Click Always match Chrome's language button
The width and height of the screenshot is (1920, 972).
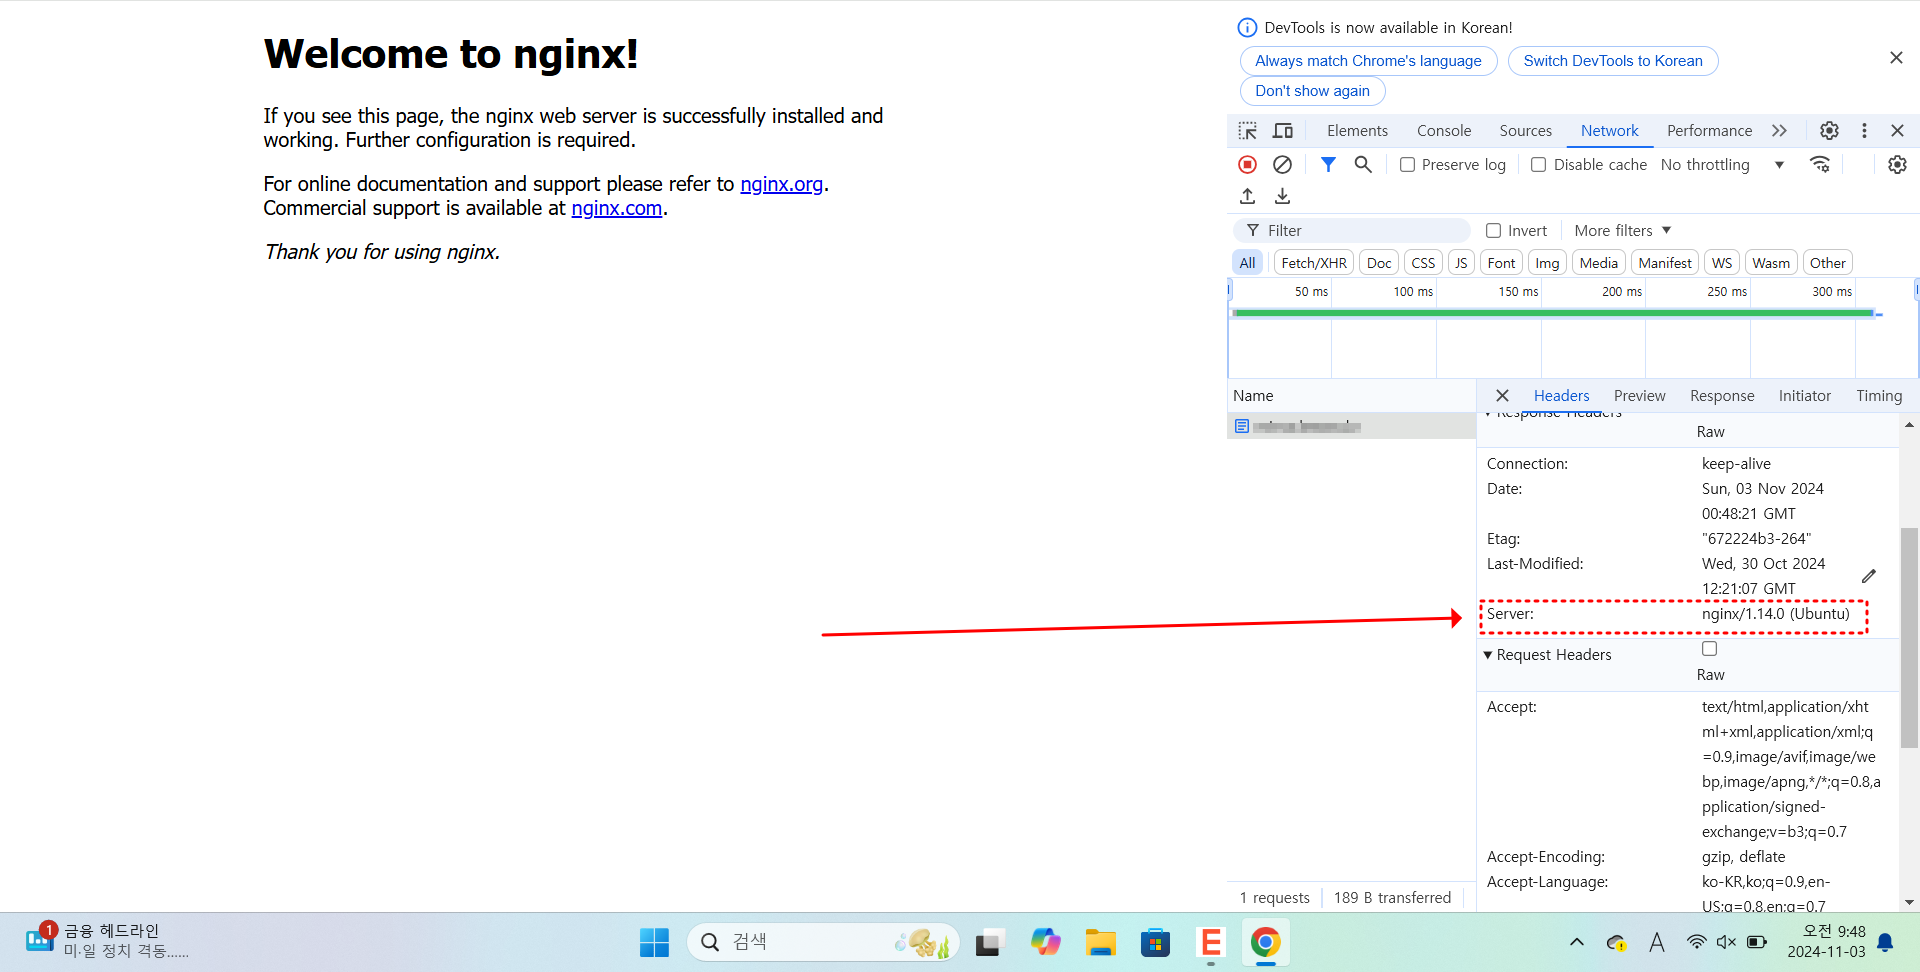[x=1368, y=61]
